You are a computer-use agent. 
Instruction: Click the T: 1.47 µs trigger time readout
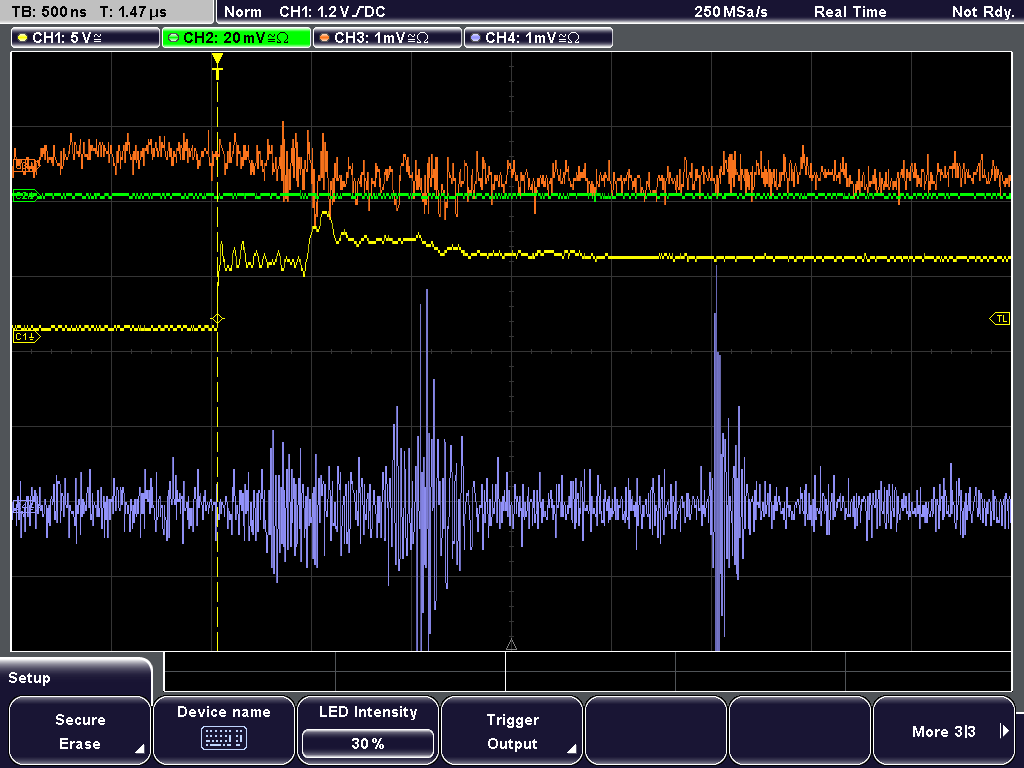(133, 12)
